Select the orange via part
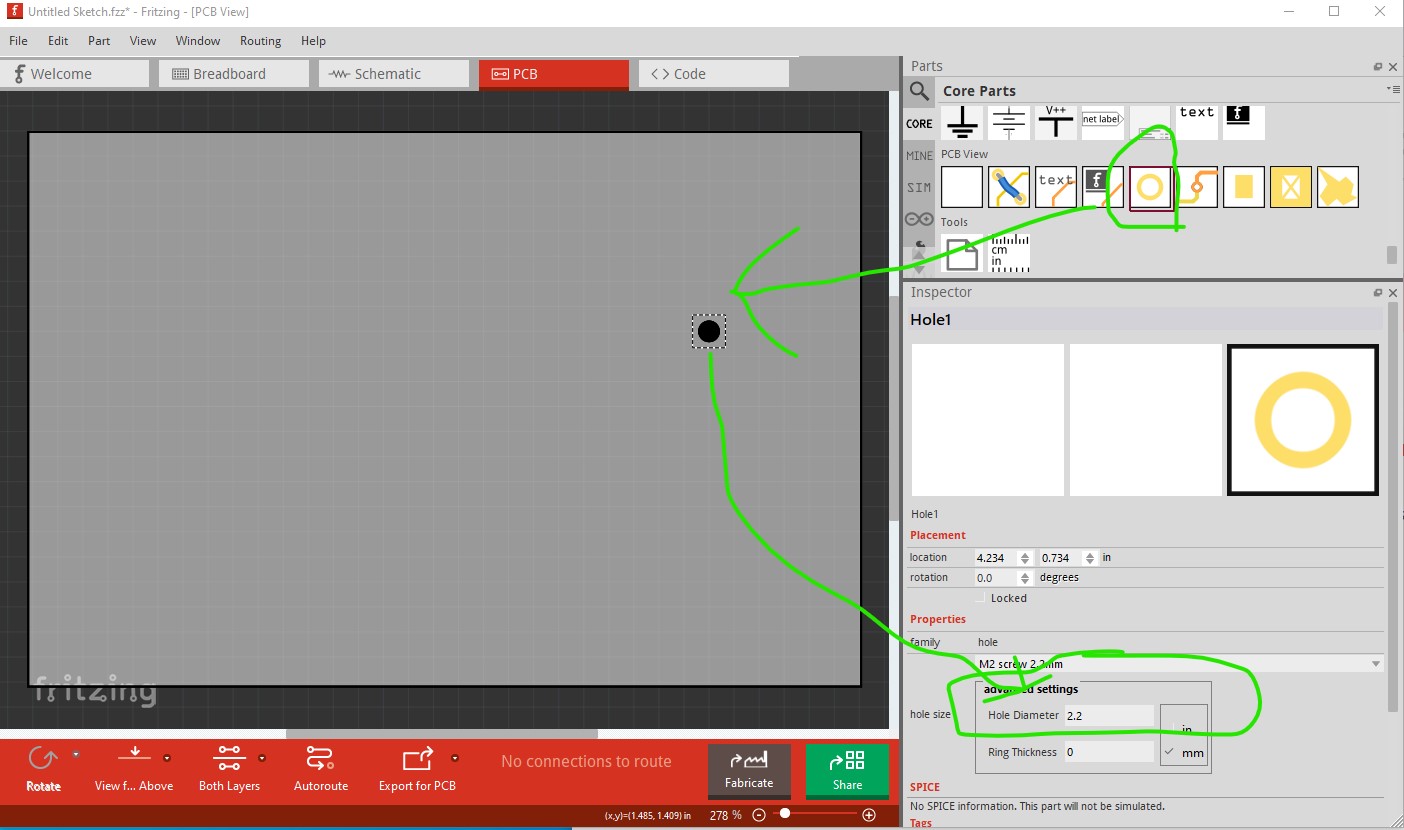This screenshot has height=830, width=1404. click(1197, 187)
